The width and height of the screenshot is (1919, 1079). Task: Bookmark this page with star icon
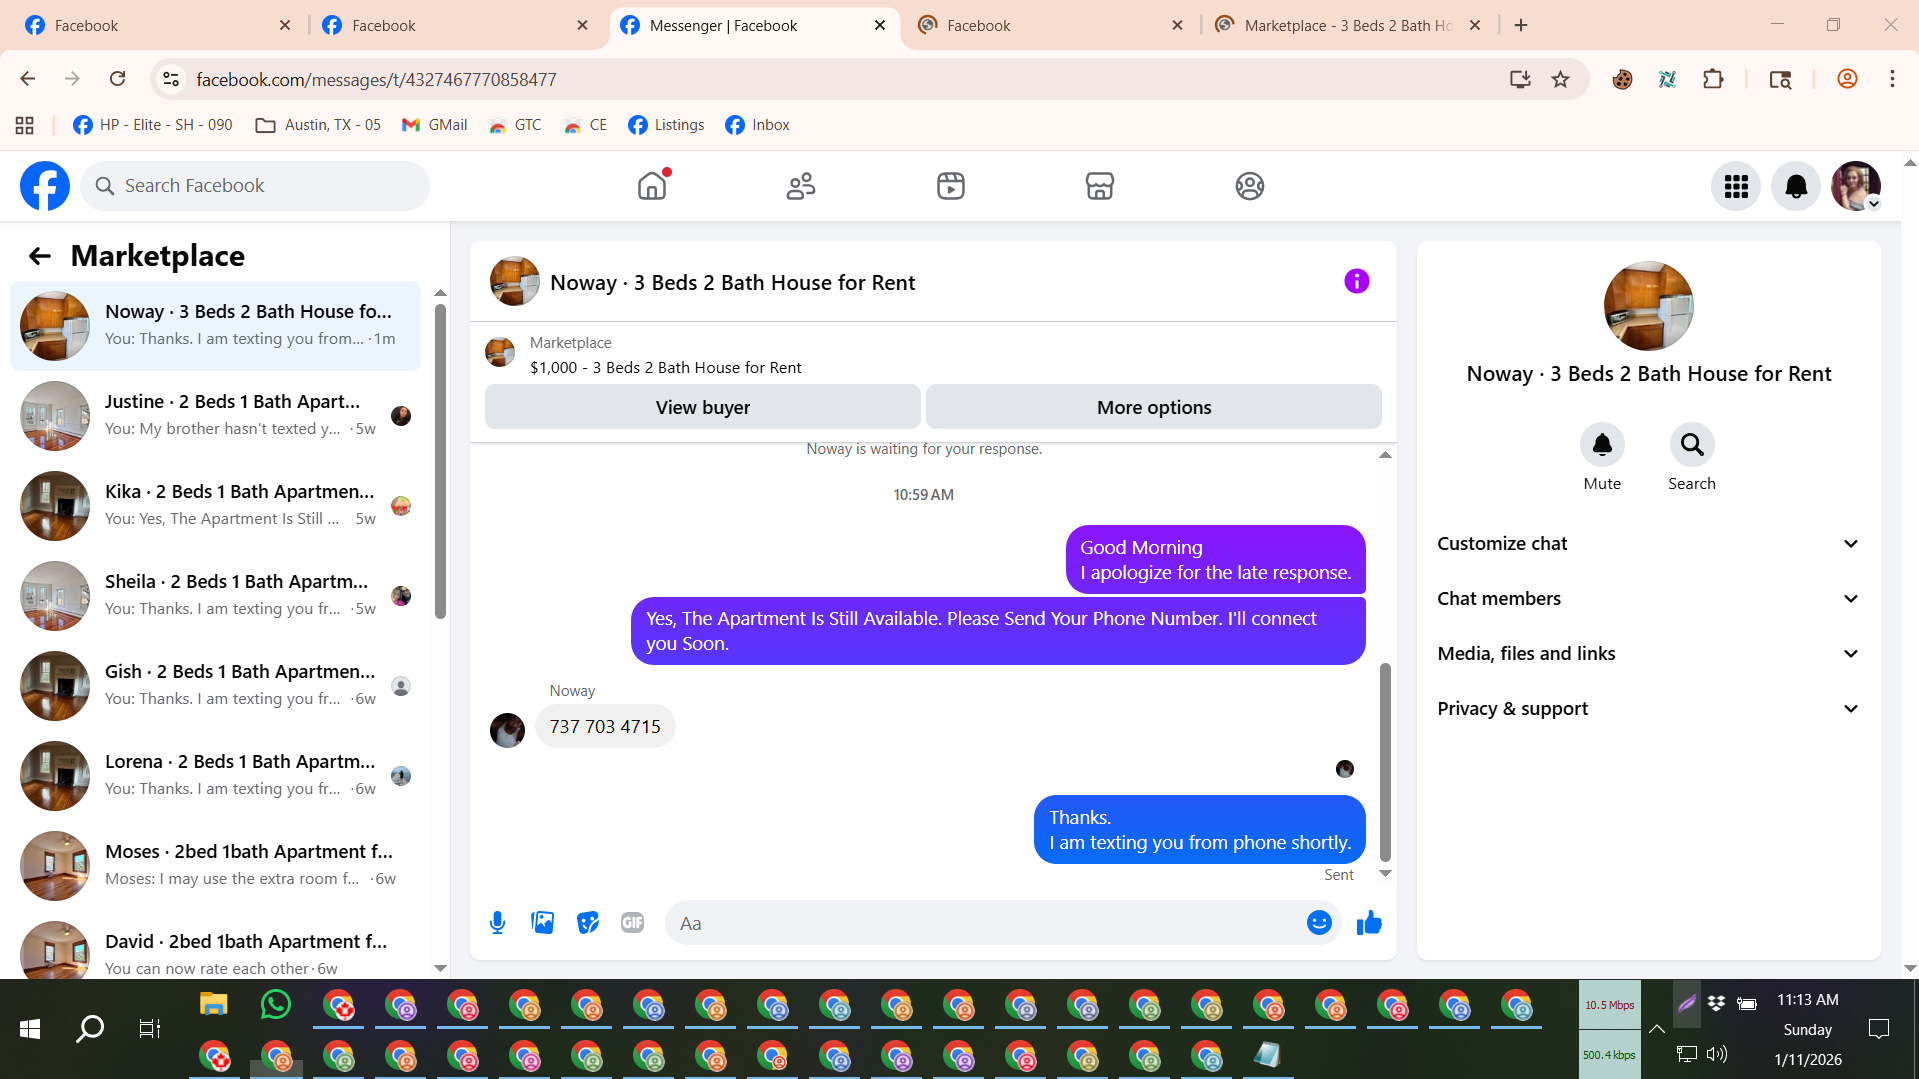tap(1560, 79)
